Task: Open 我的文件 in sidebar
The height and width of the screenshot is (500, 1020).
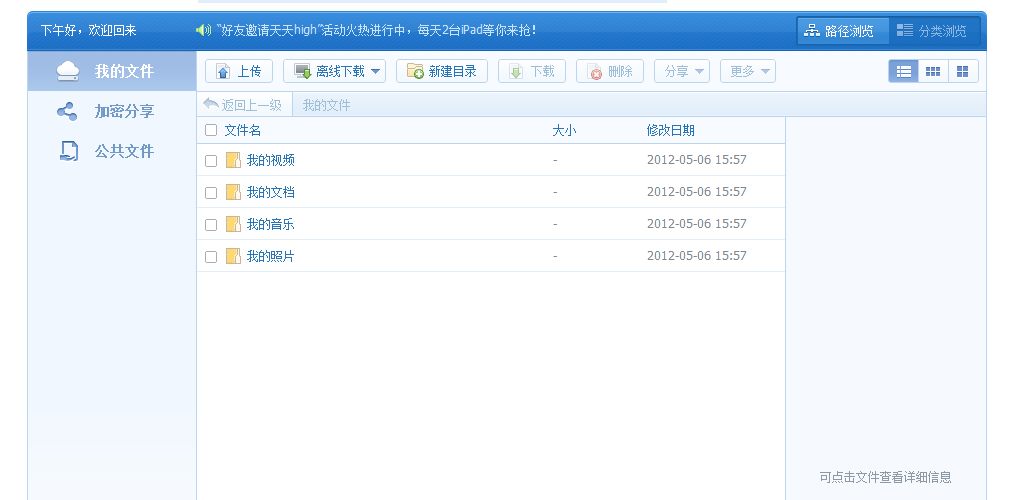Action: tap(111, 71)
